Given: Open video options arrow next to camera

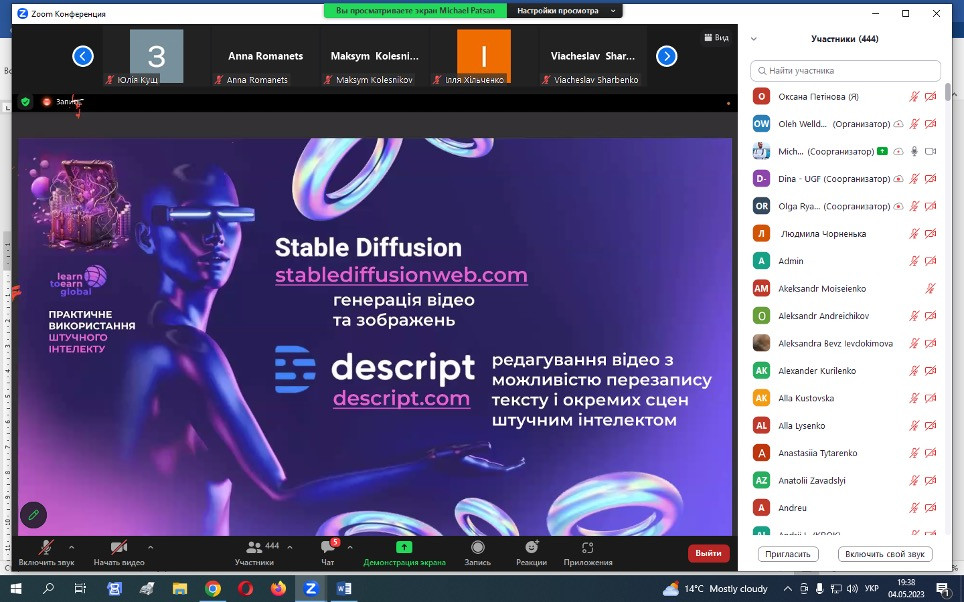Looking at the screenshot, I should 151,547.
